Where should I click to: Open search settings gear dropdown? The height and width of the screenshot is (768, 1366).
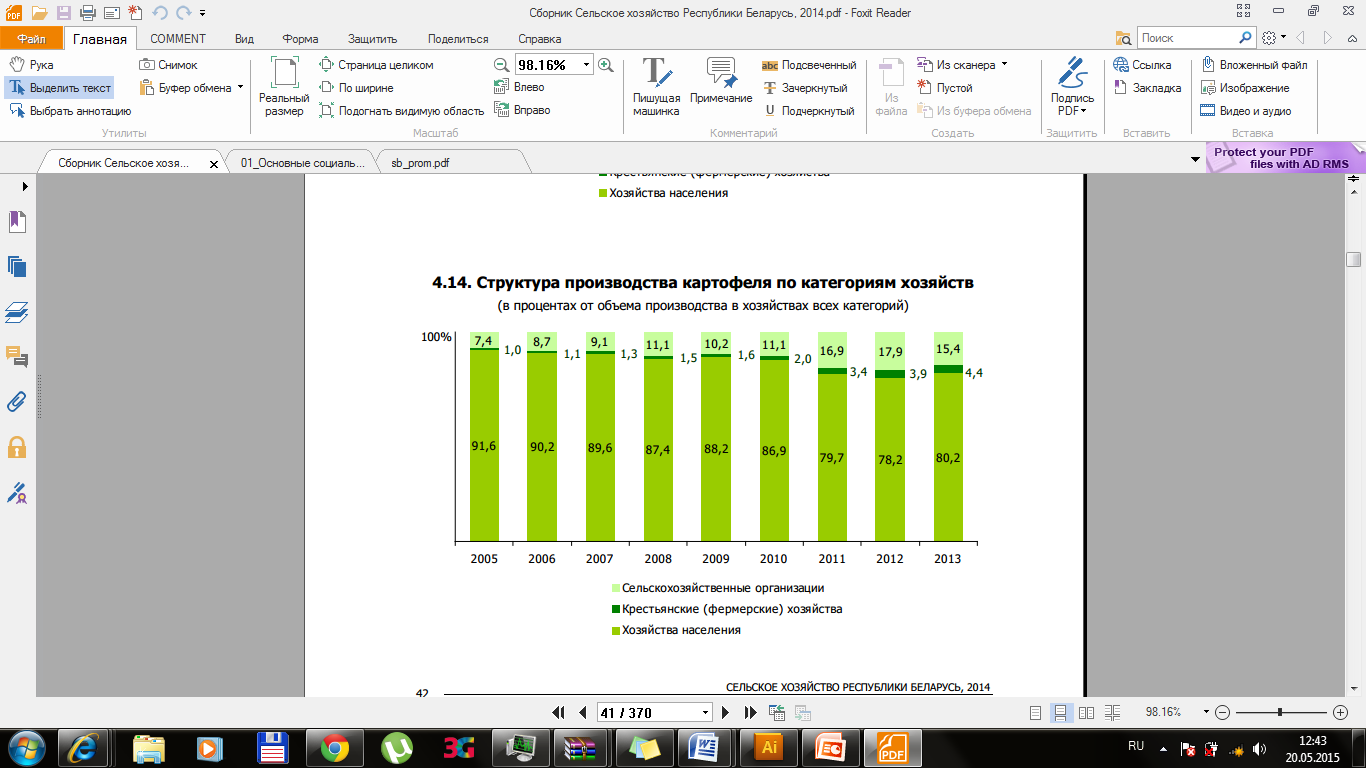1273,38
